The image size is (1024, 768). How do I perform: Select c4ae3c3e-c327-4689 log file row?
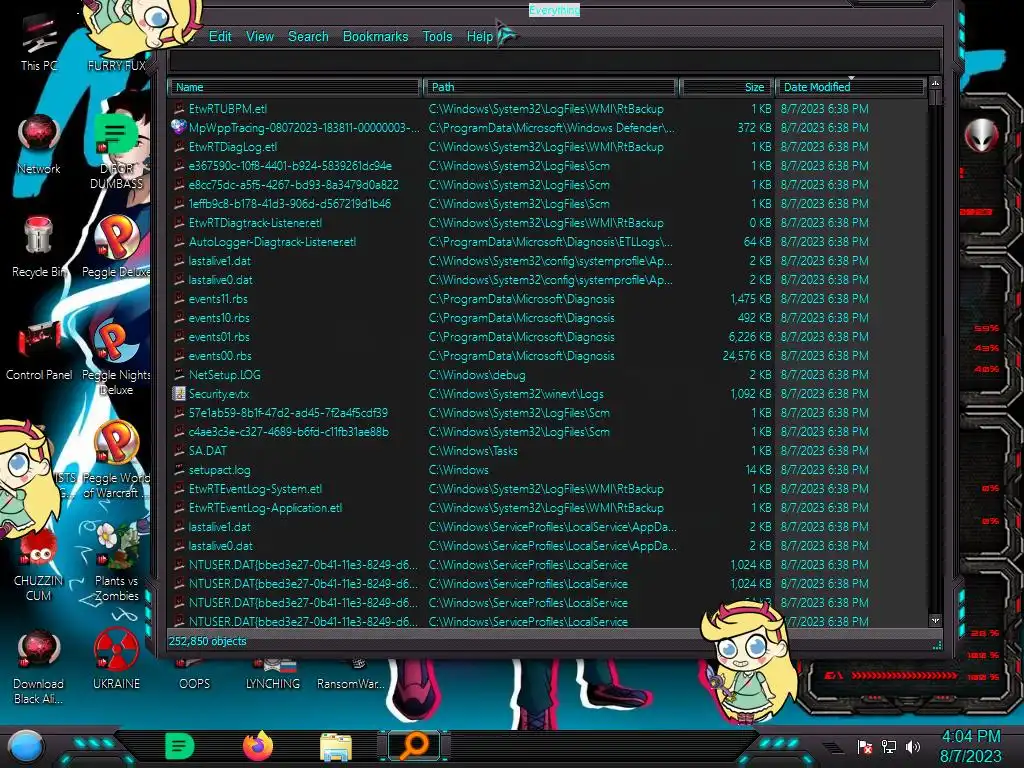(x=547, y=432)
